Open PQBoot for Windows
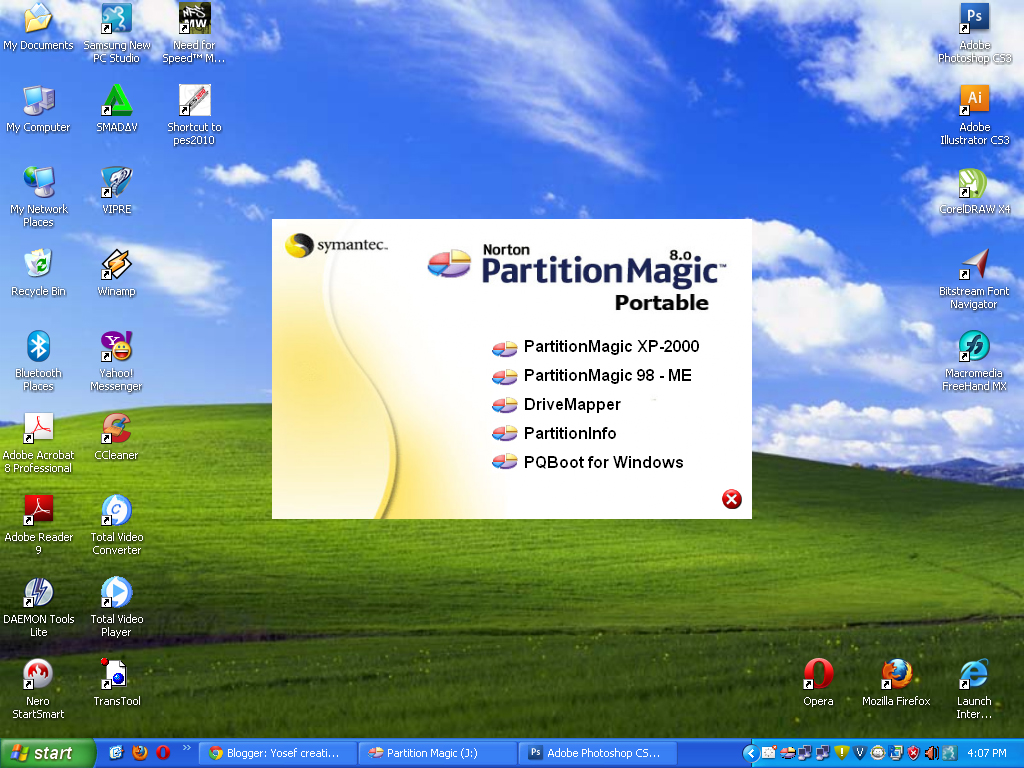This screenshot has height=768, width=1024. (603, 462)
